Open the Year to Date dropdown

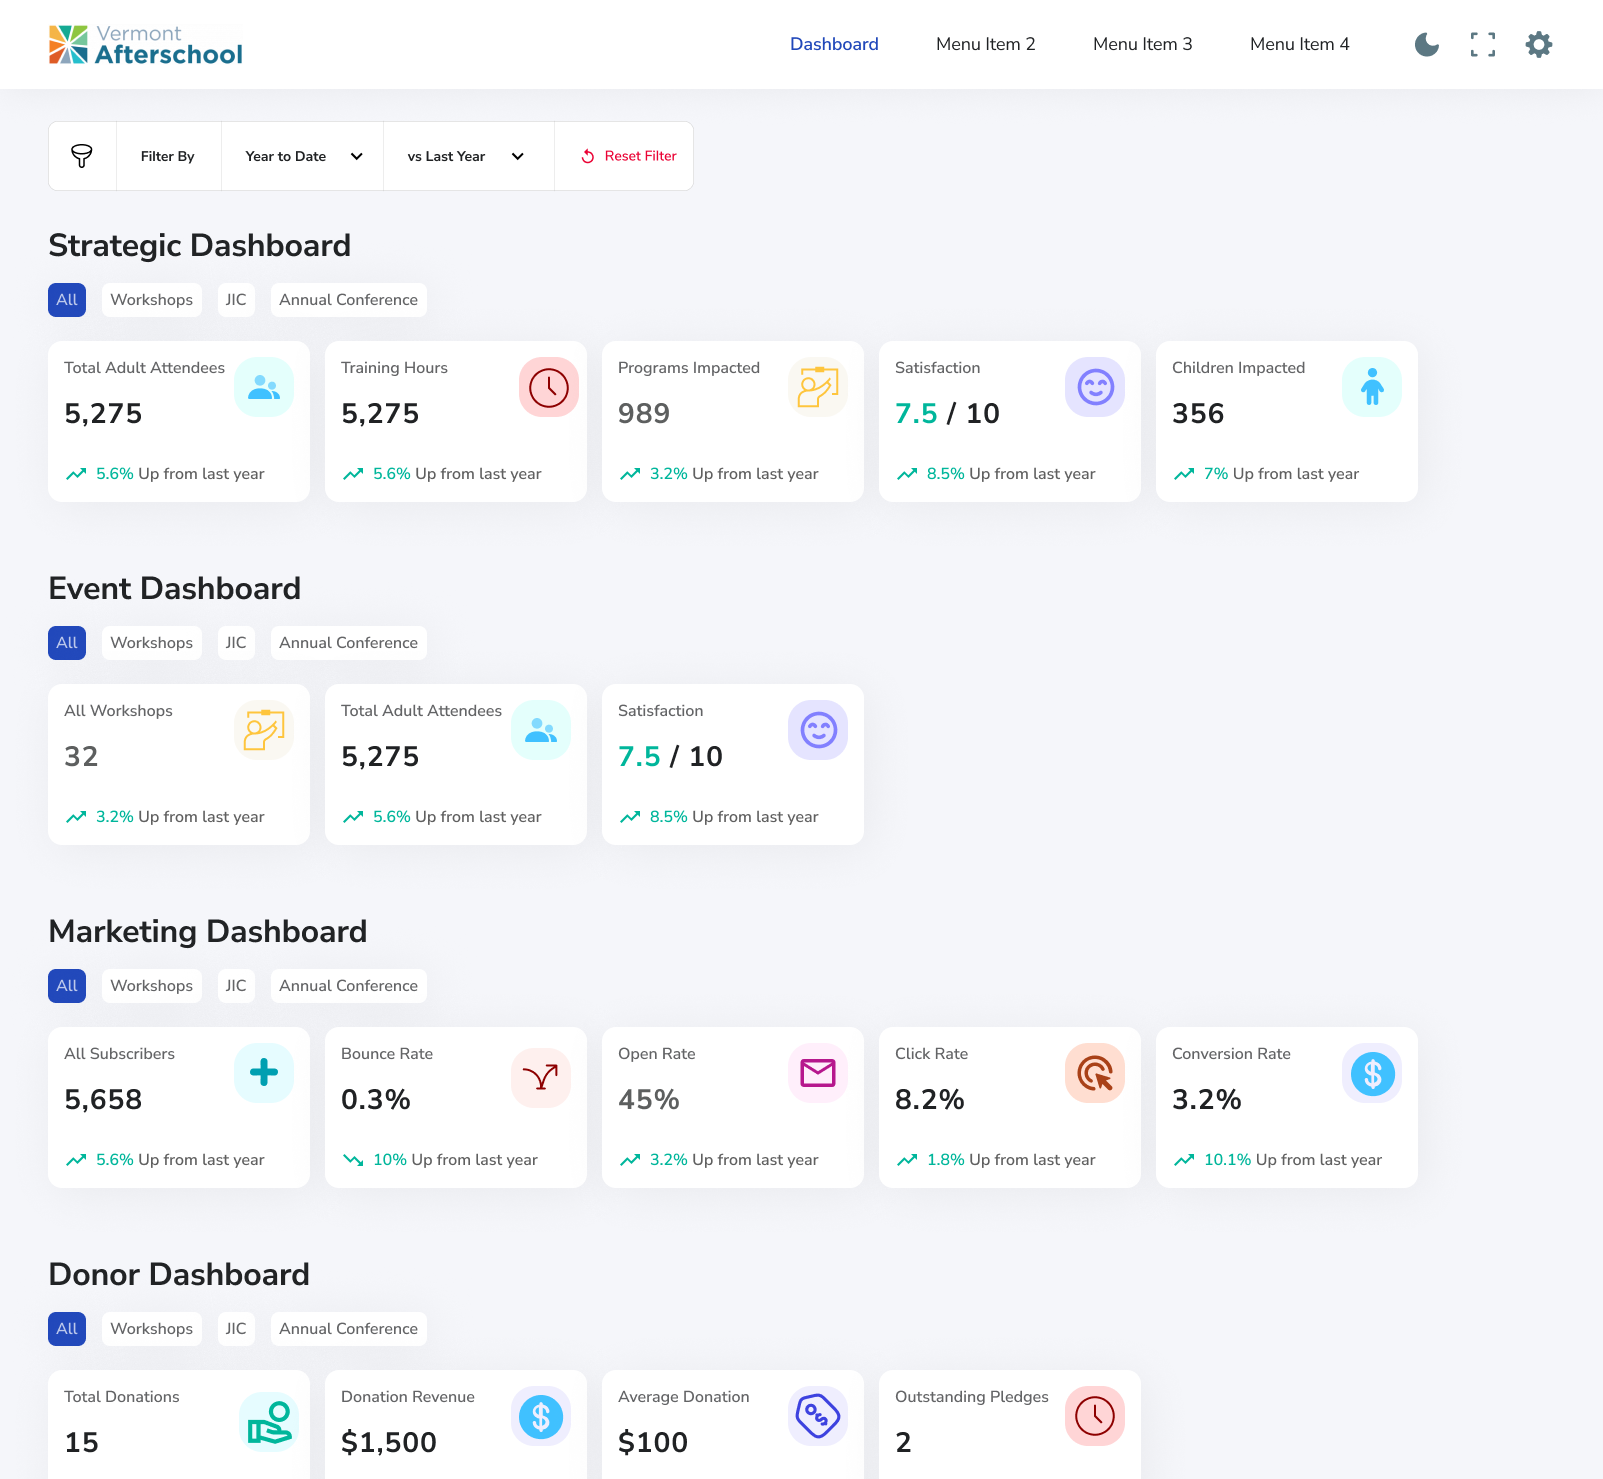click(x=303, y=156)
